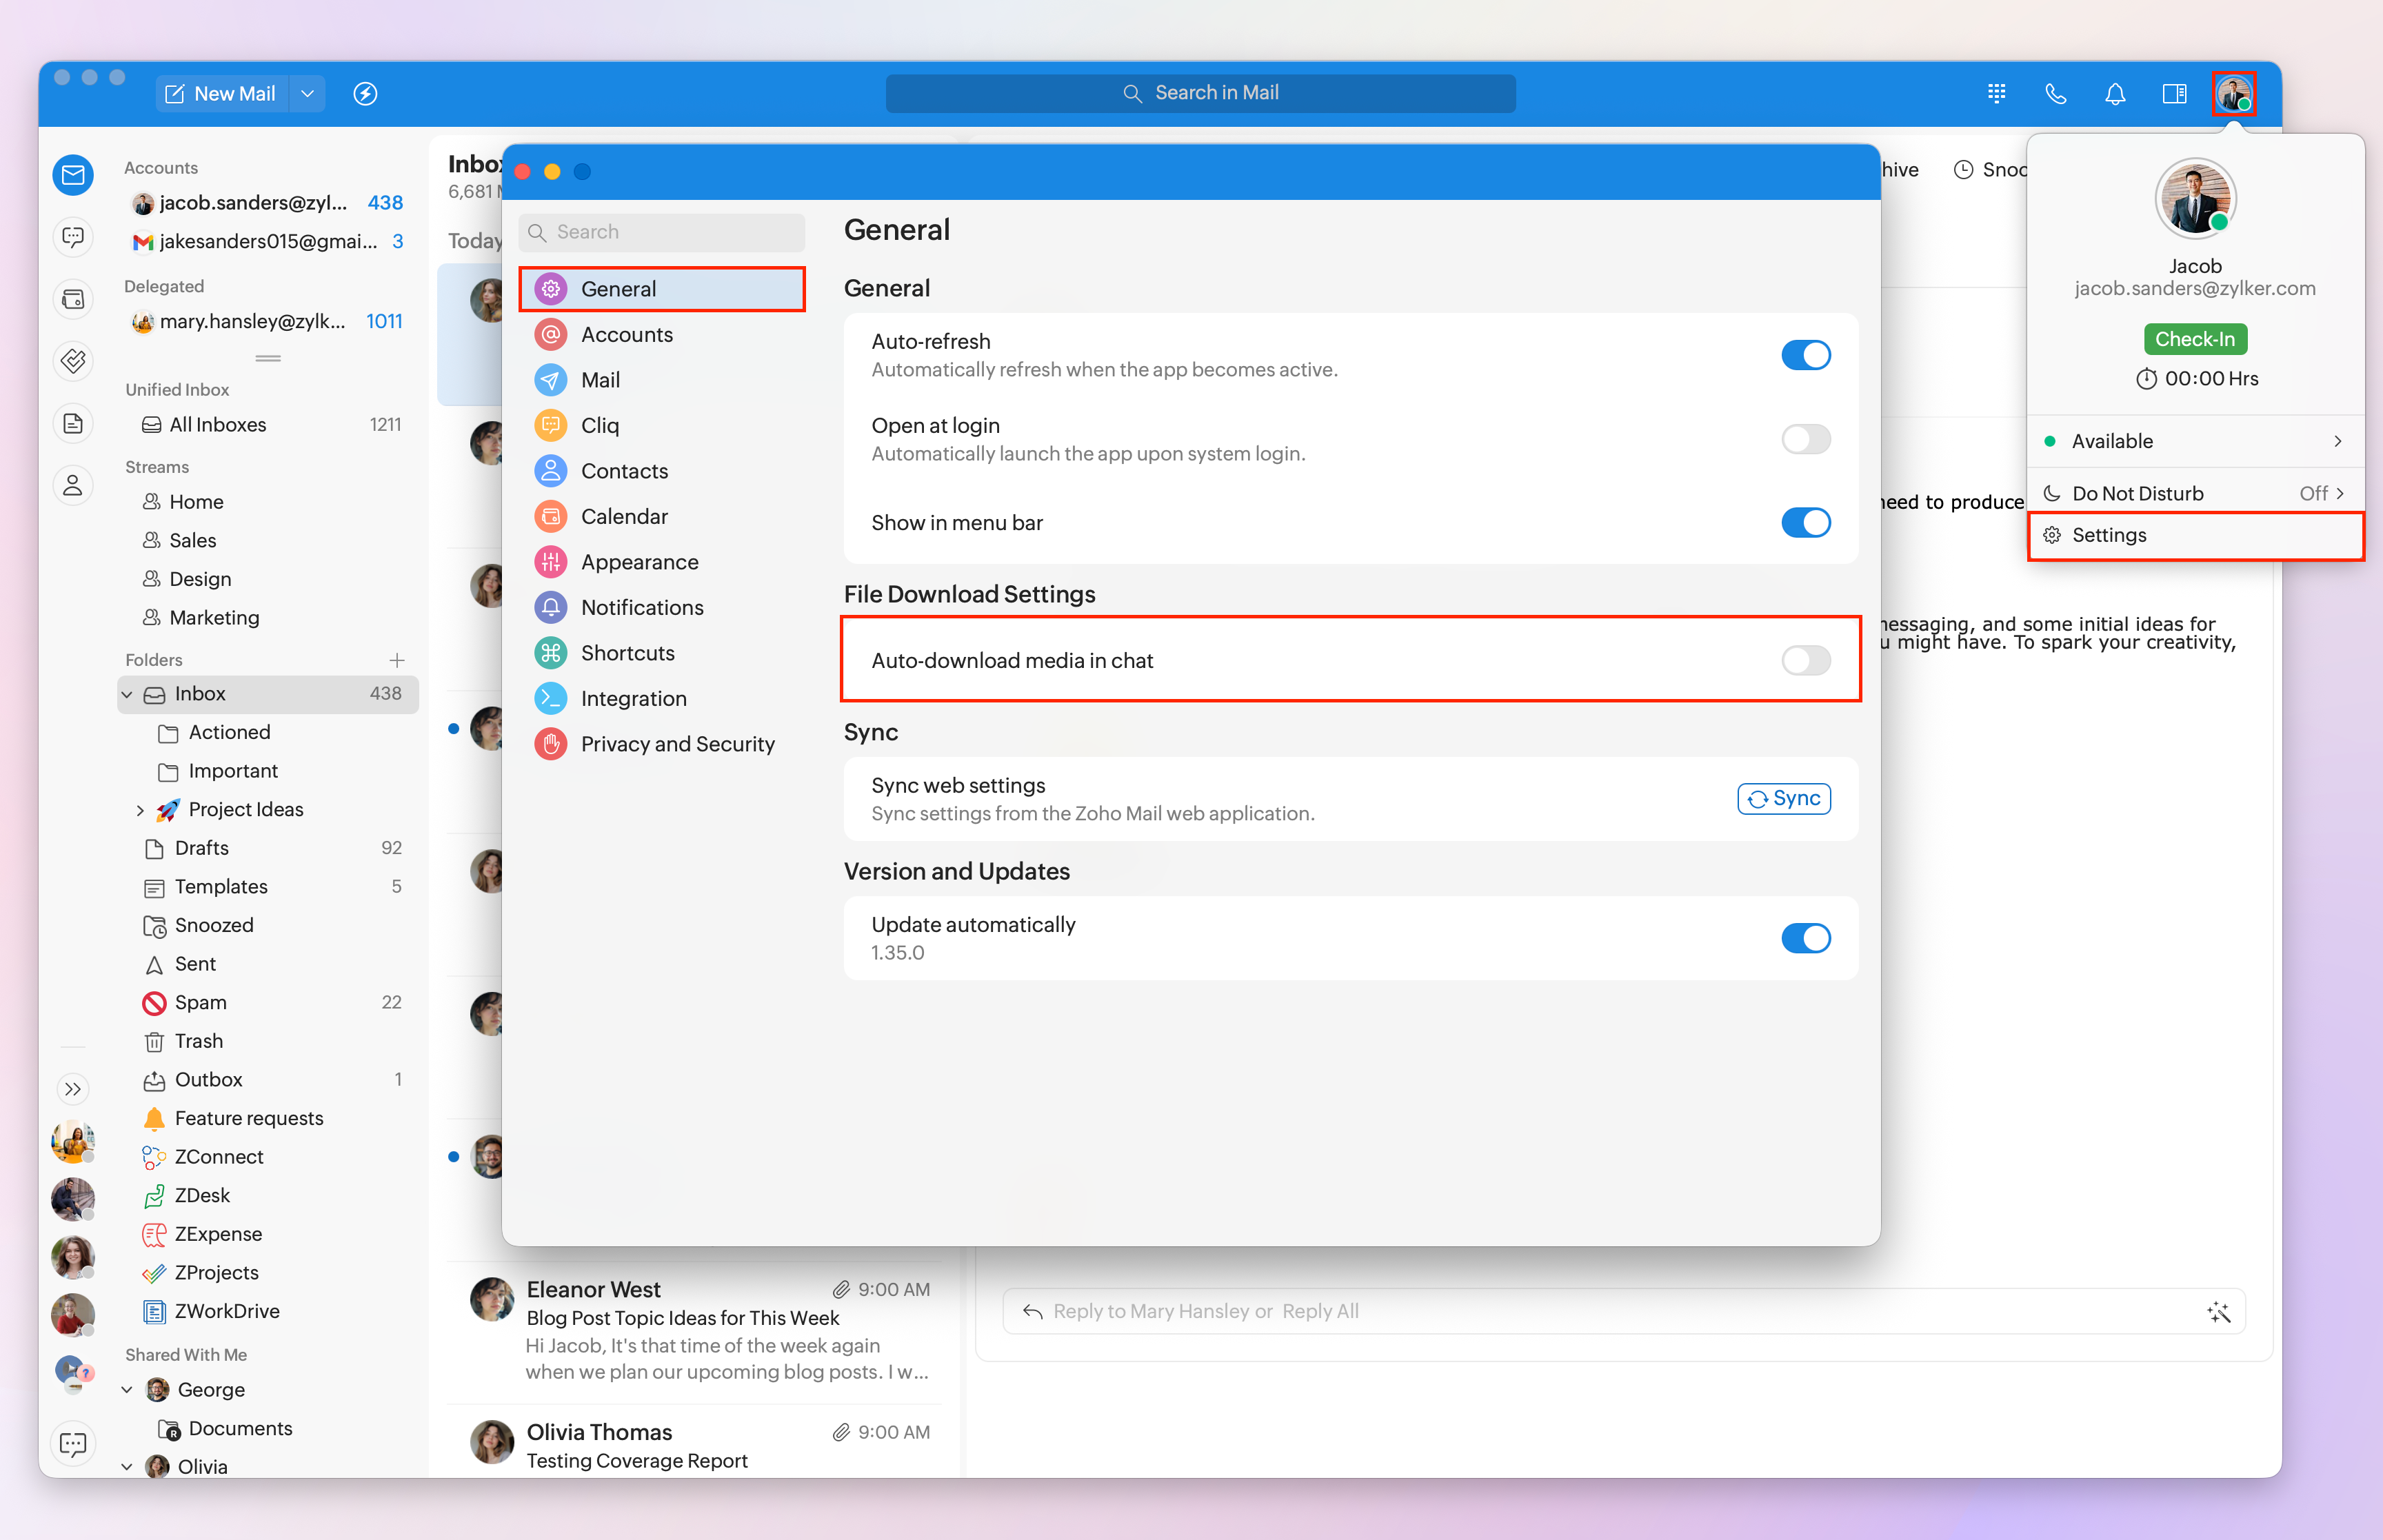Disable the Auto-refresh toggle

[x=1805, y=355]
